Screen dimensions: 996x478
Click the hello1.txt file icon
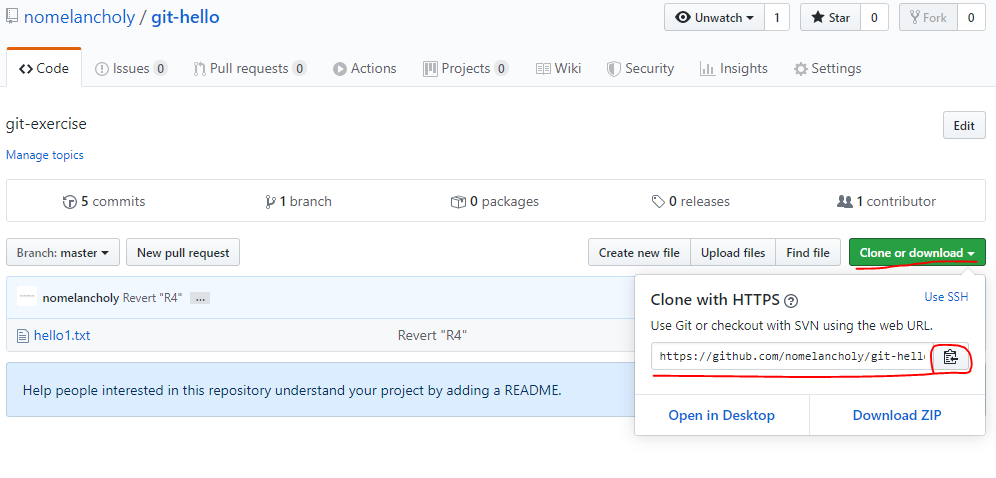point(23,335)
